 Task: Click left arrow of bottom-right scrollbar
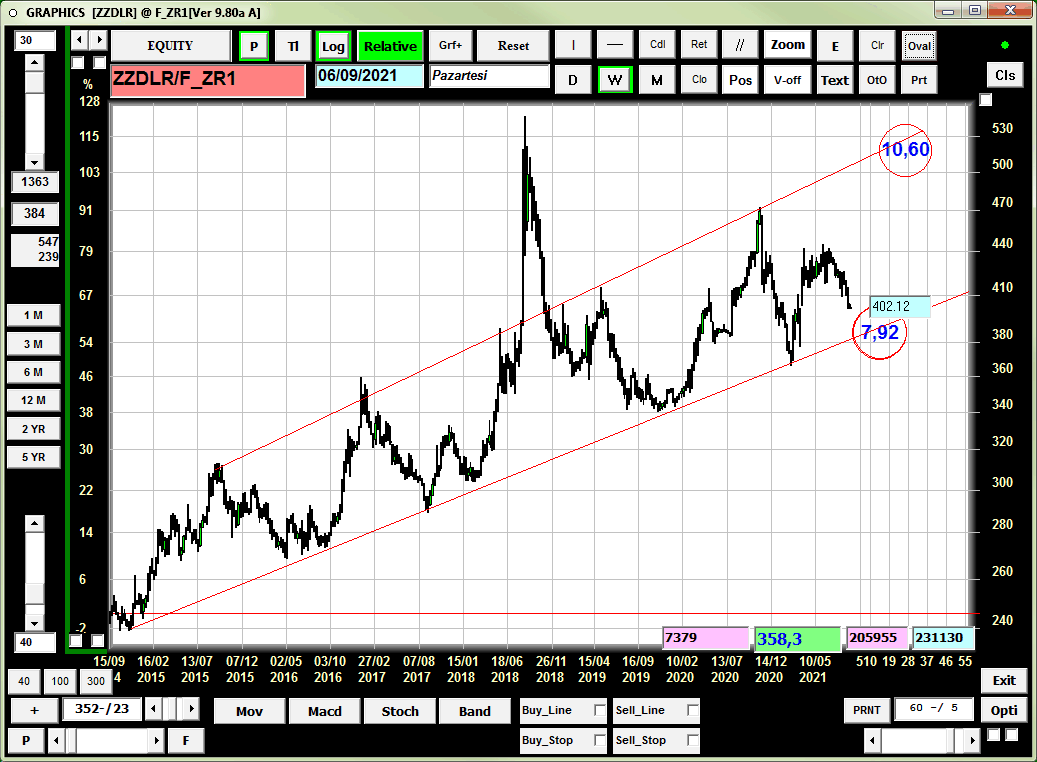coord(872,740)
